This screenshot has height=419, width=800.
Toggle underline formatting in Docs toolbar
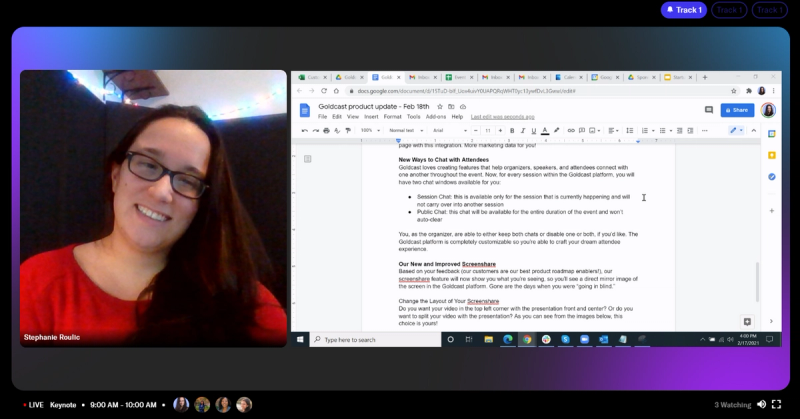534,131
